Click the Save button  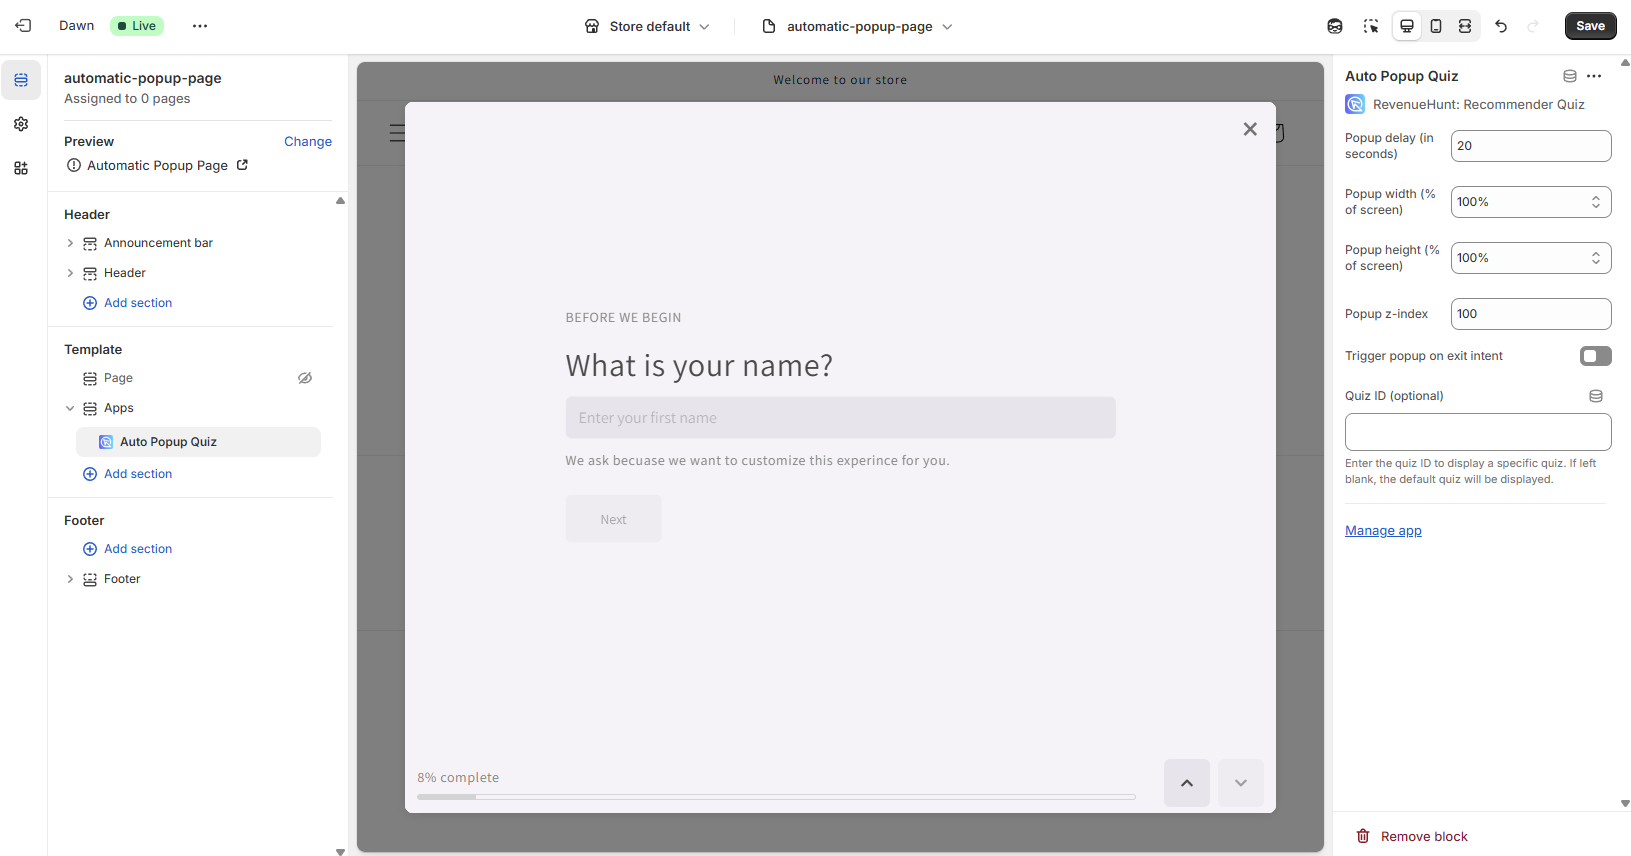[x=1590, y=26]
